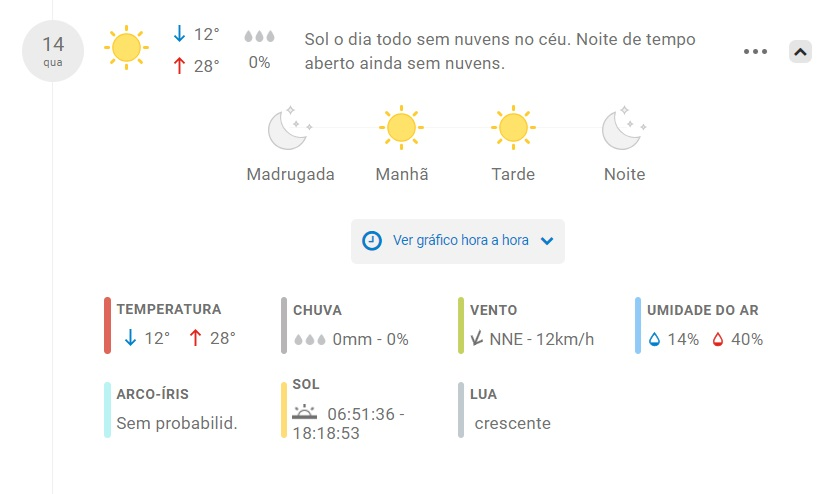Image resolution: width=833 pixels, height=494 pixels.
Task: Select the Manhã period label
Action: pos(402,174)
